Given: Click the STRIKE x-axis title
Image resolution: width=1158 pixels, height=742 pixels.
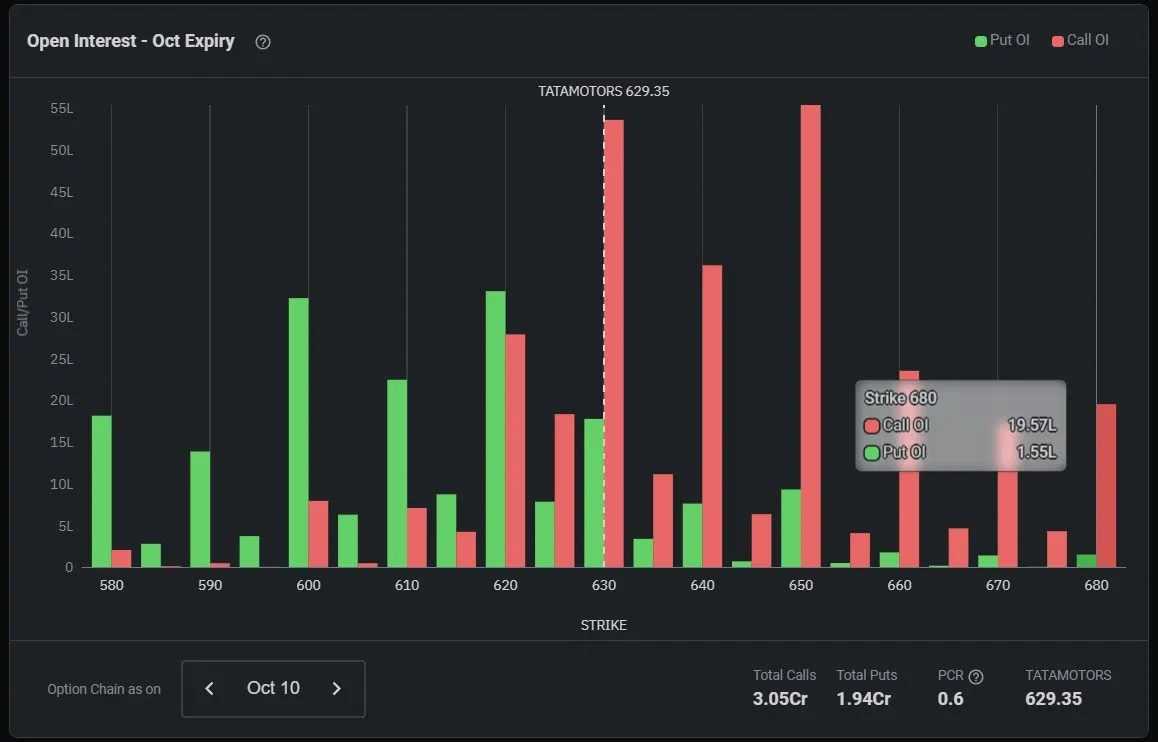Looking at the screenshot, I should [x=603, y=625].
